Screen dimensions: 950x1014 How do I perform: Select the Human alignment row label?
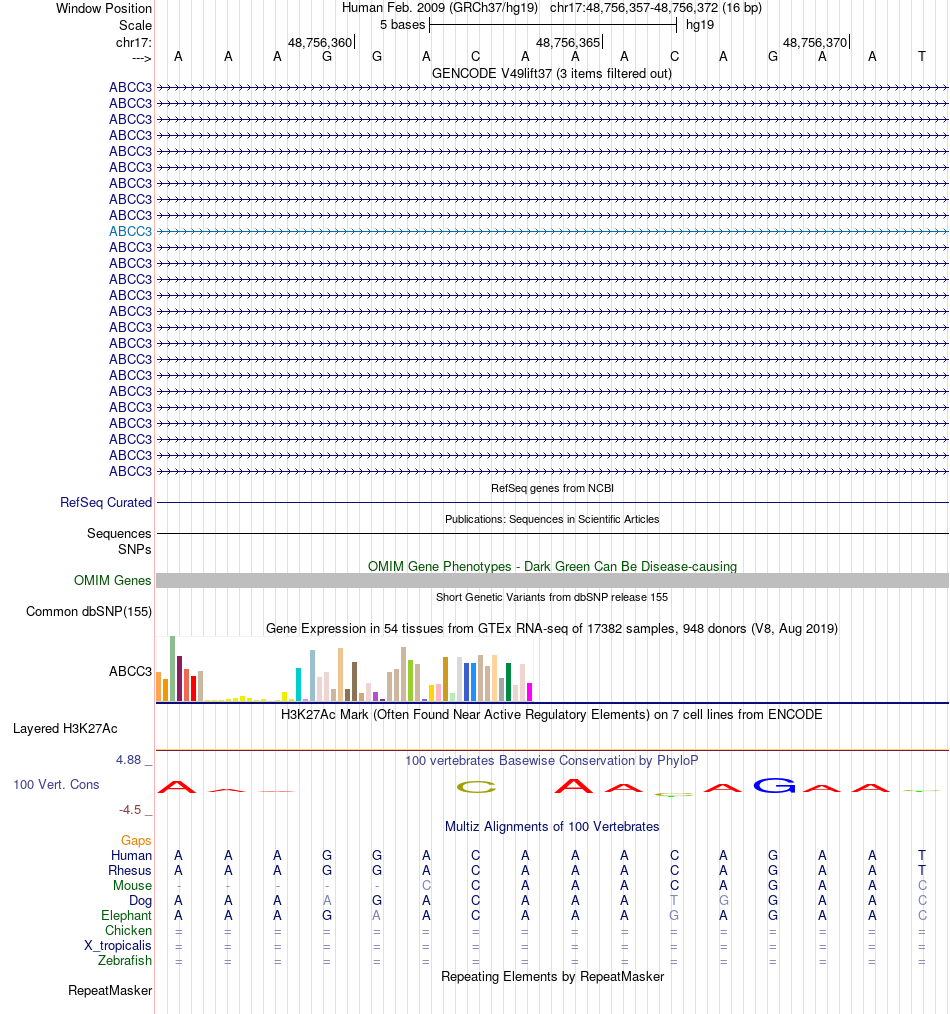pyautogui.click(x=131, y=856)
